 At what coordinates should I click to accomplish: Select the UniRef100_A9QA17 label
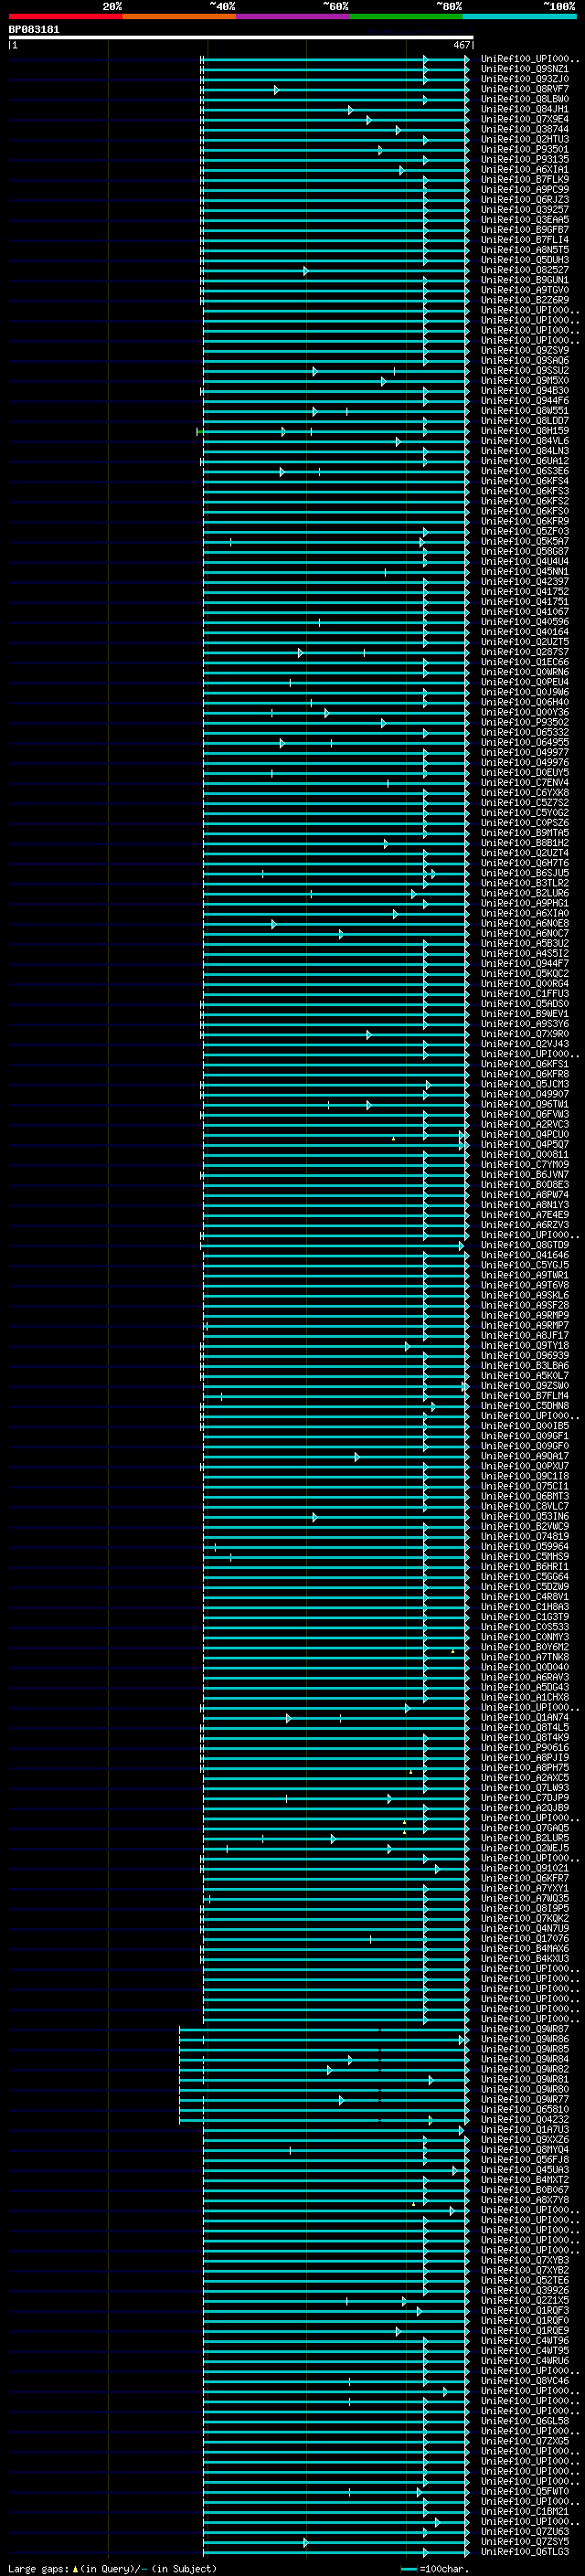point(525,1456)
